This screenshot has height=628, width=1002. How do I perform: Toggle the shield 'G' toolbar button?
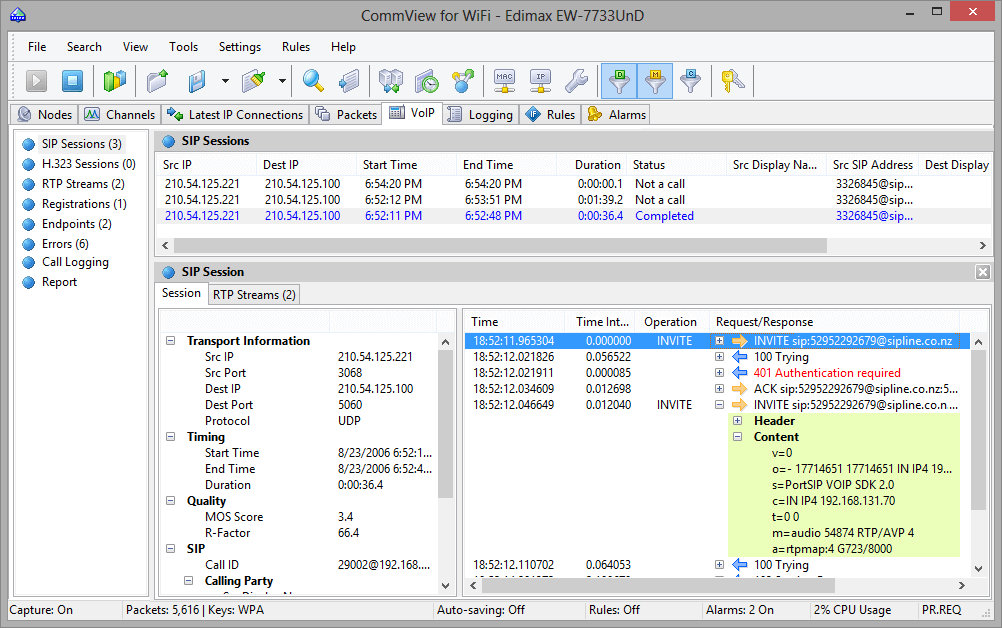(x=691, y=80)
